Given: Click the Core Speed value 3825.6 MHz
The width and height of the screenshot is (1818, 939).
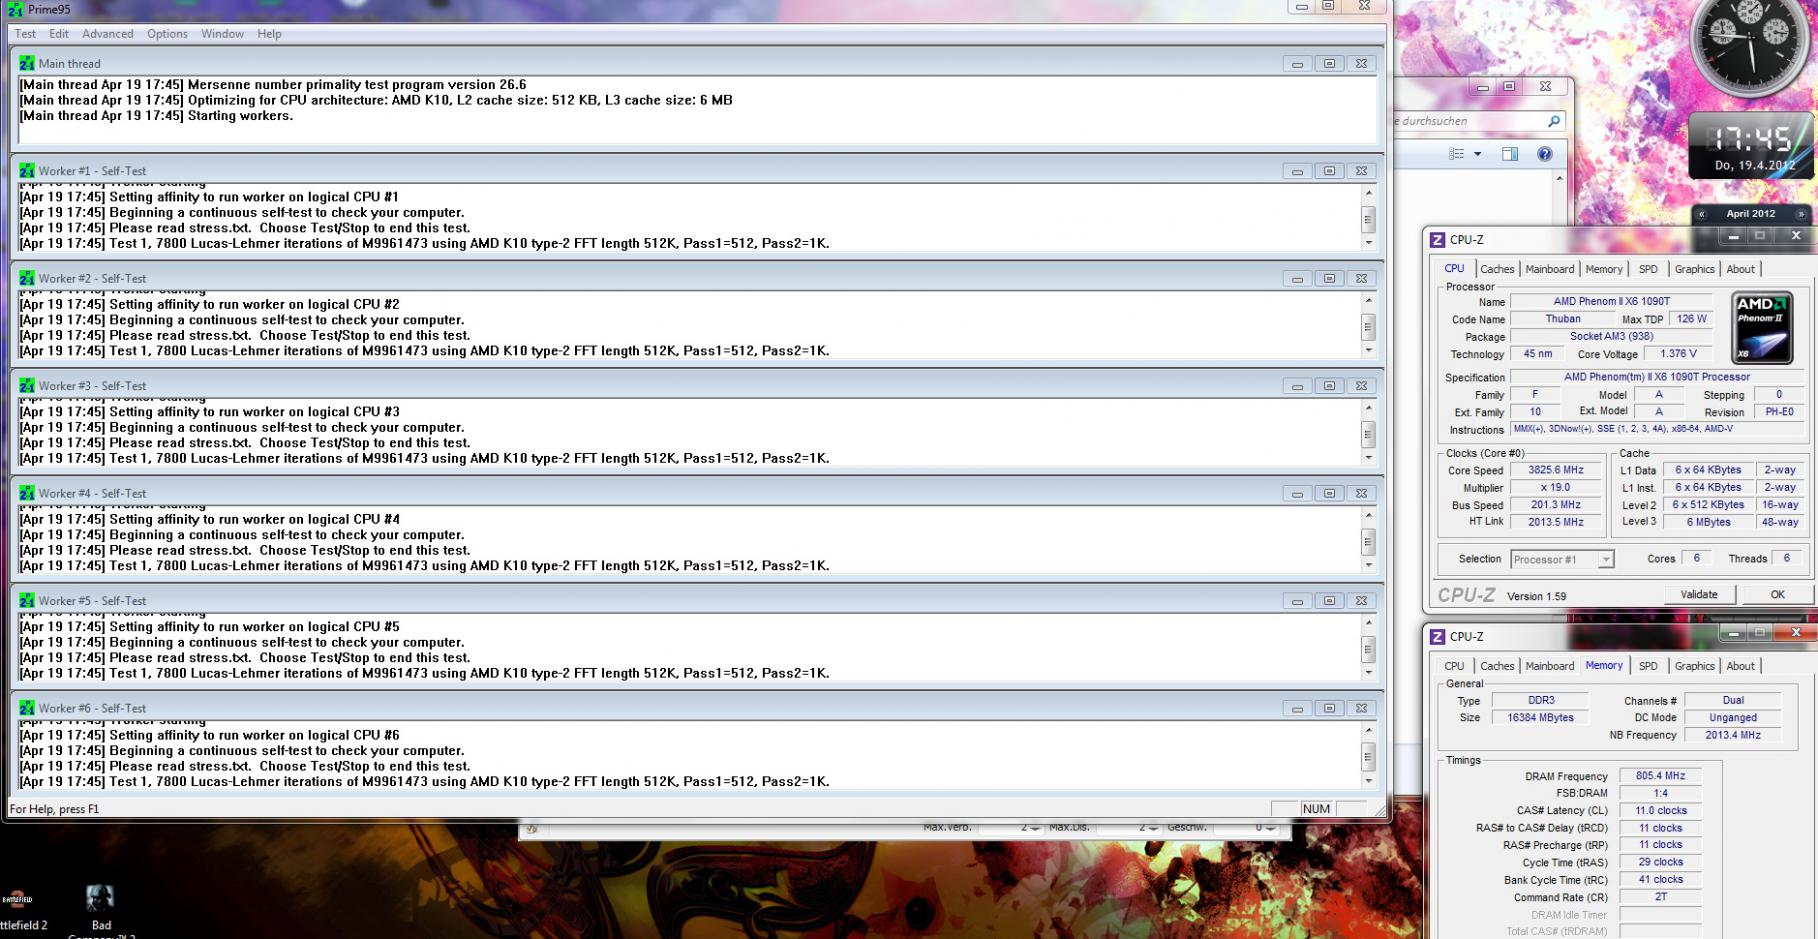Looking at the screenshot, I should 1556,470.
